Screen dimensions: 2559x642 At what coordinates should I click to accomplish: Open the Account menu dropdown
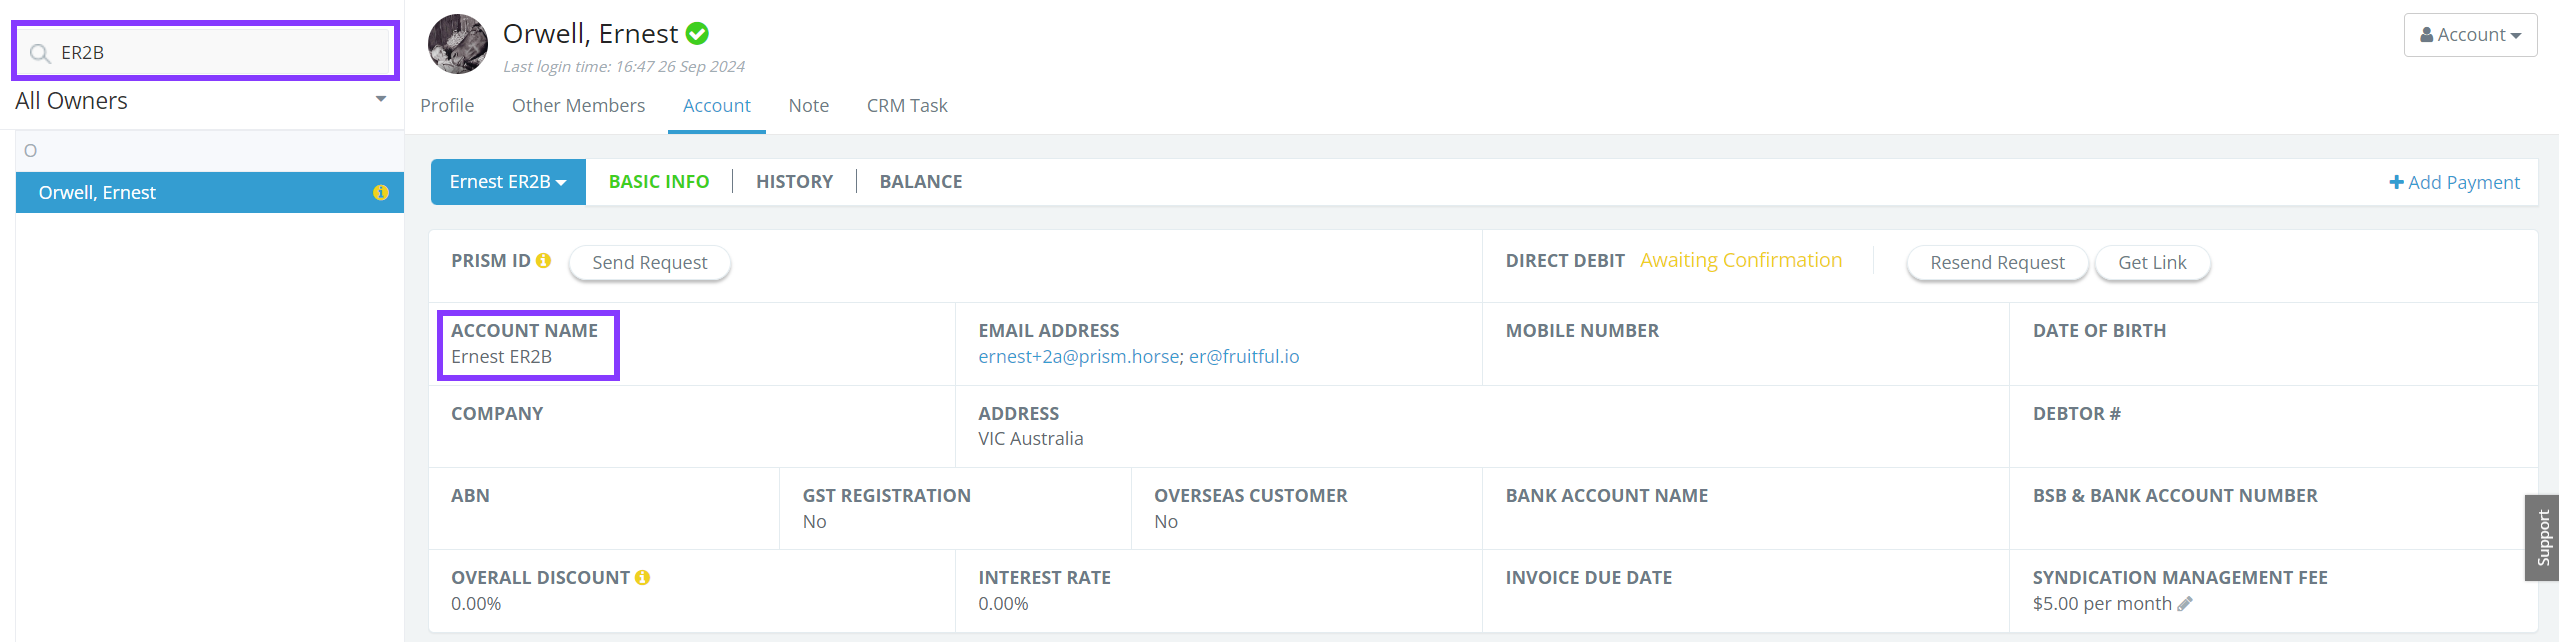click(2470, 35)
